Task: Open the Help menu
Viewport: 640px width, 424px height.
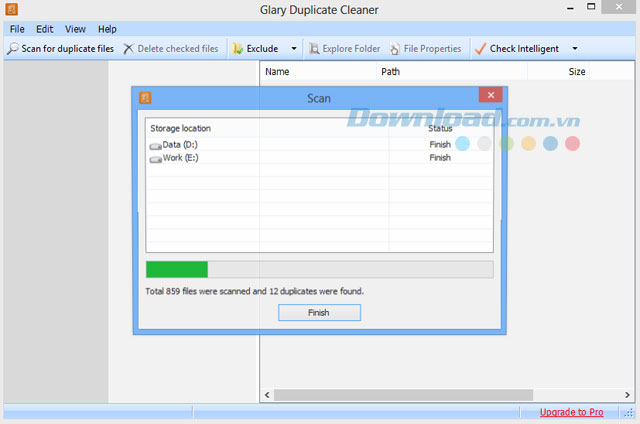Action: coord(107,29)
